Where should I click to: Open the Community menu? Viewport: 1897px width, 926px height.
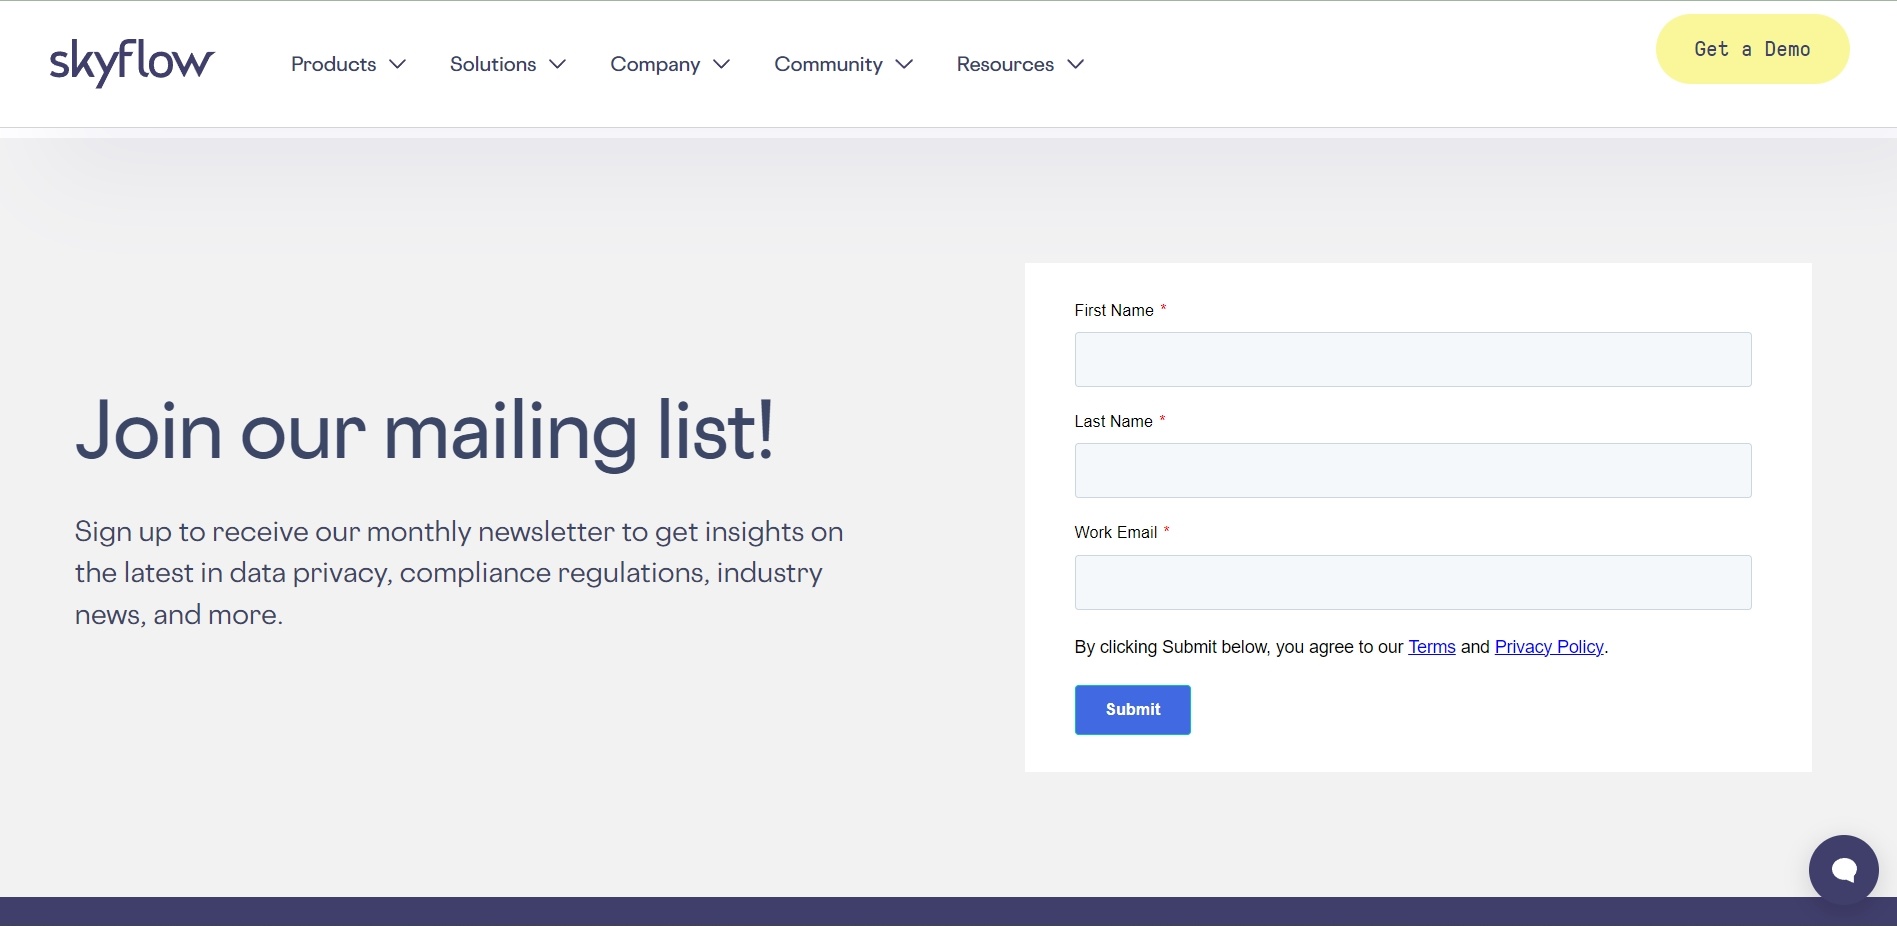[843, 64]
